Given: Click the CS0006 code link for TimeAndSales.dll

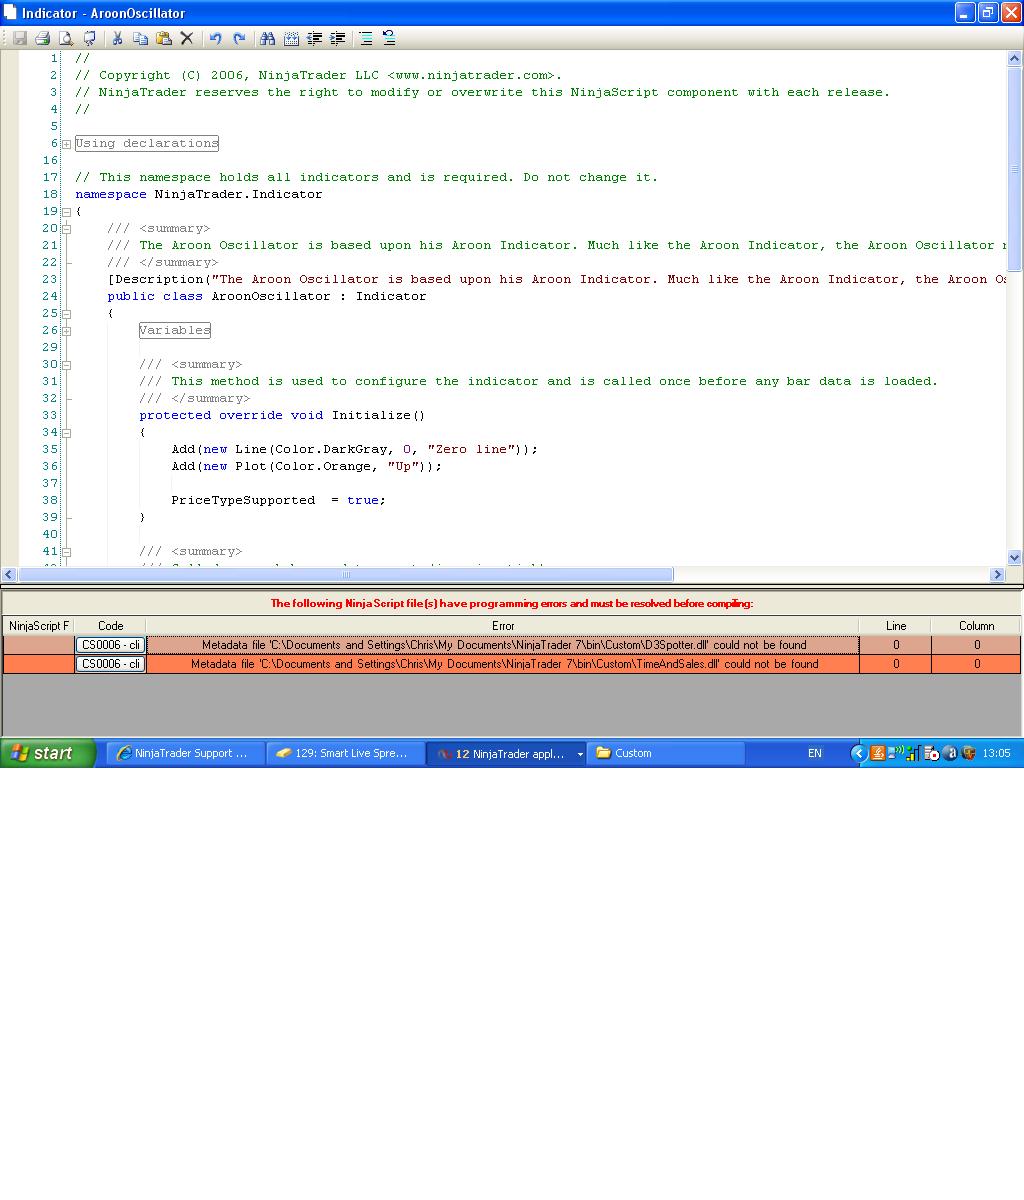Looking at the screenshot, I should pos(110,664).
